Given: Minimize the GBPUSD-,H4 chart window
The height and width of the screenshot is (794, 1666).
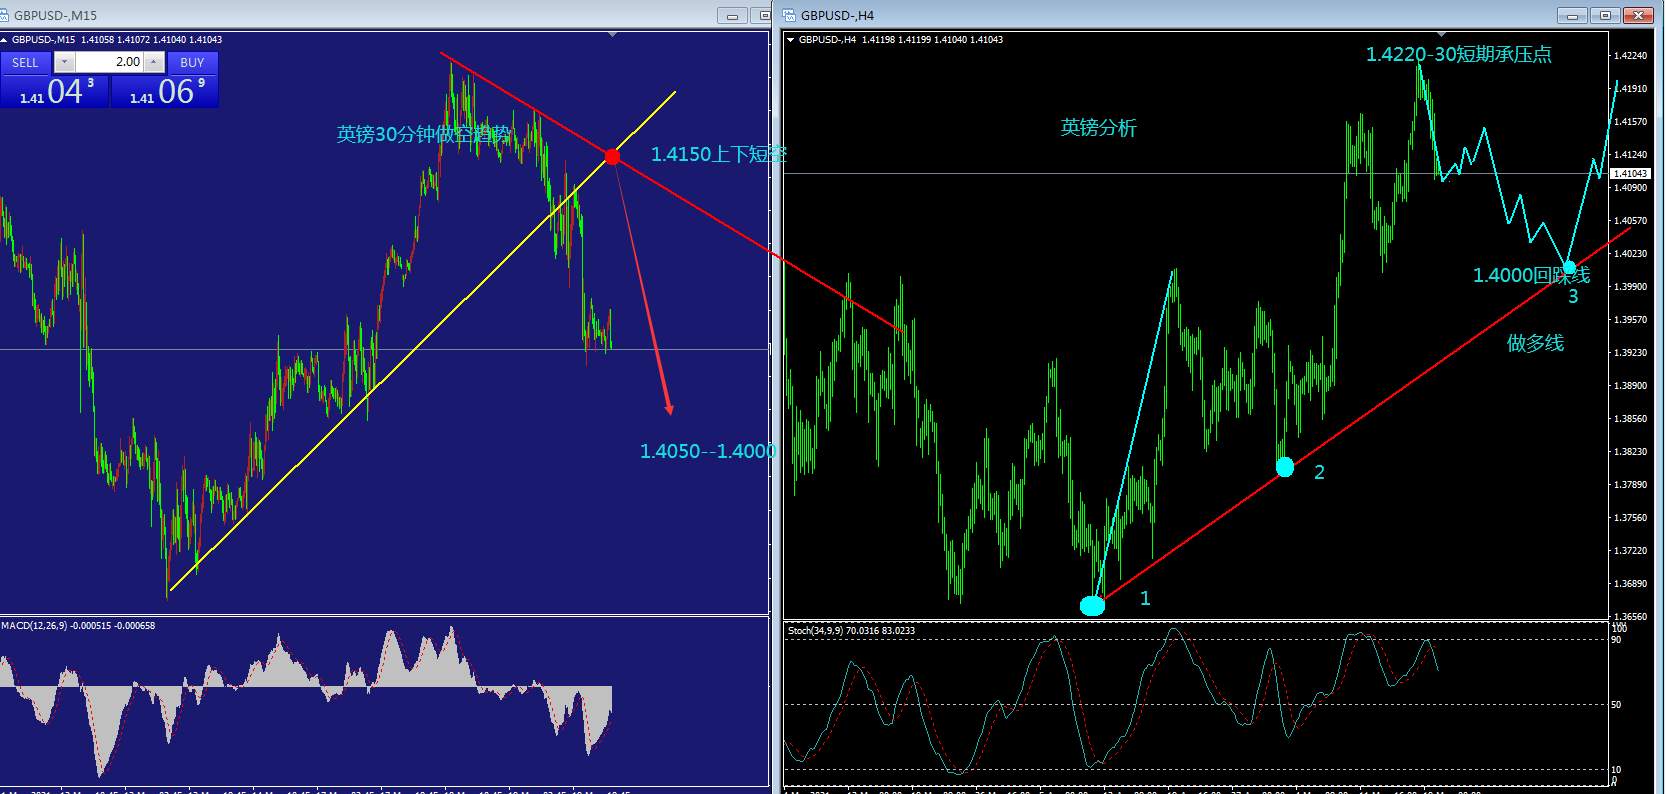Looking at the screenshot, I should click(1573, 16).
